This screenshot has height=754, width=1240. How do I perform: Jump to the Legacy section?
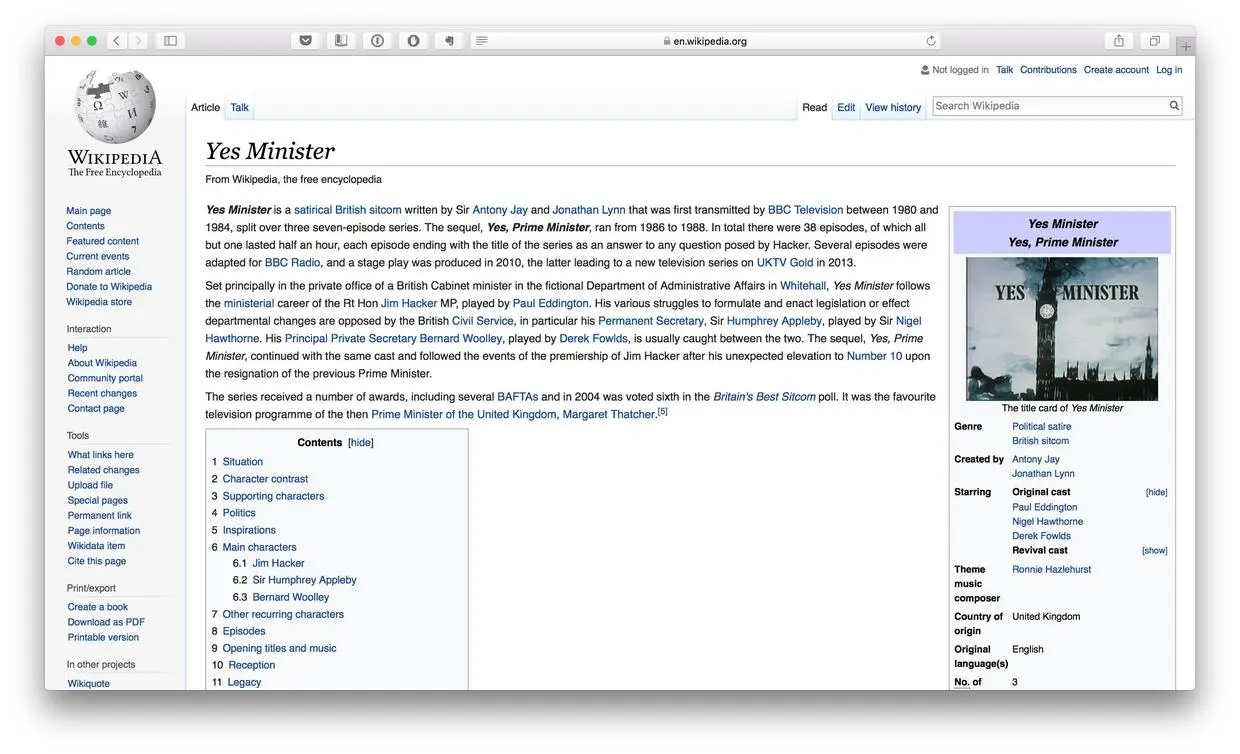244,682
